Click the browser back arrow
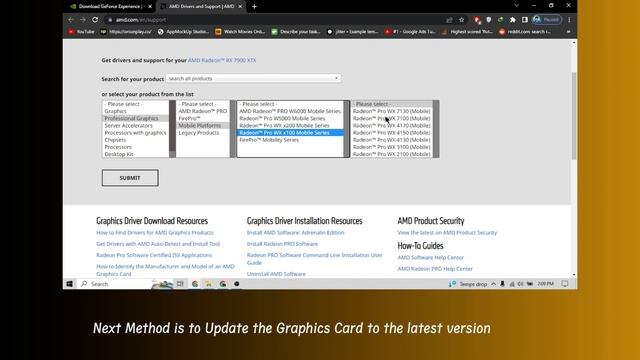The image size is (640, 360). (x=71, y=20)
